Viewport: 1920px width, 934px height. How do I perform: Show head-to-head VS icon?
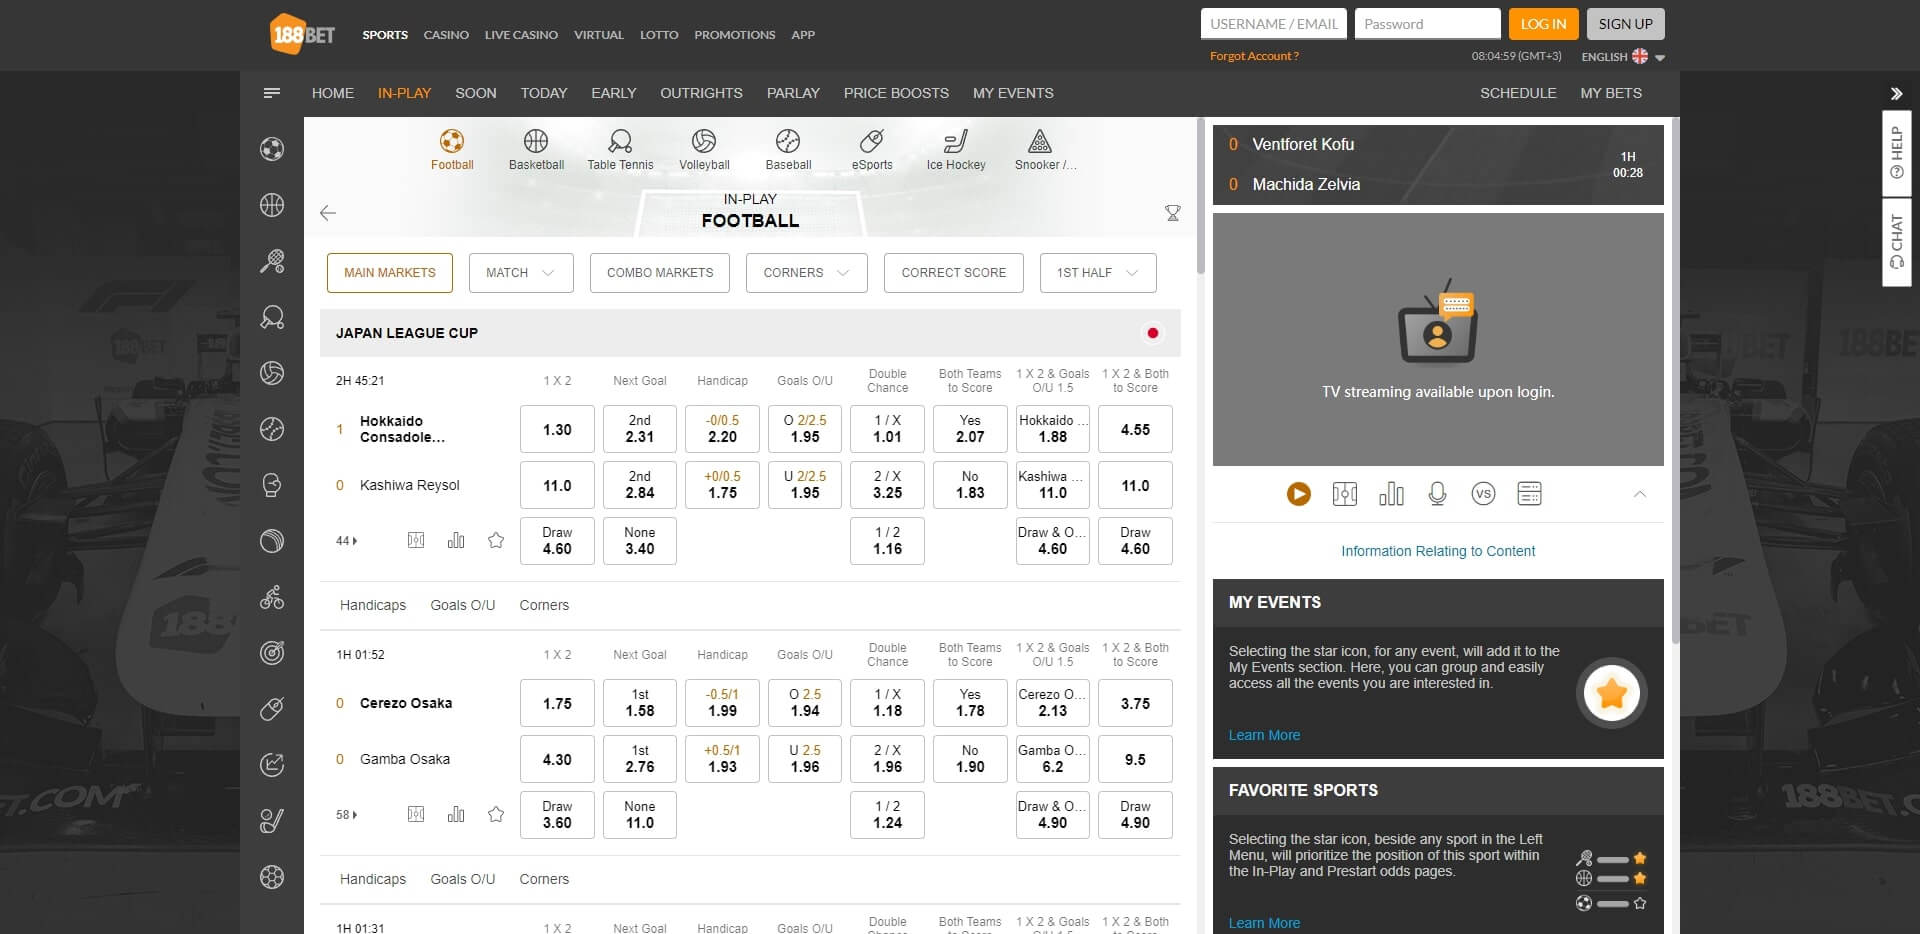point(1483,494)
